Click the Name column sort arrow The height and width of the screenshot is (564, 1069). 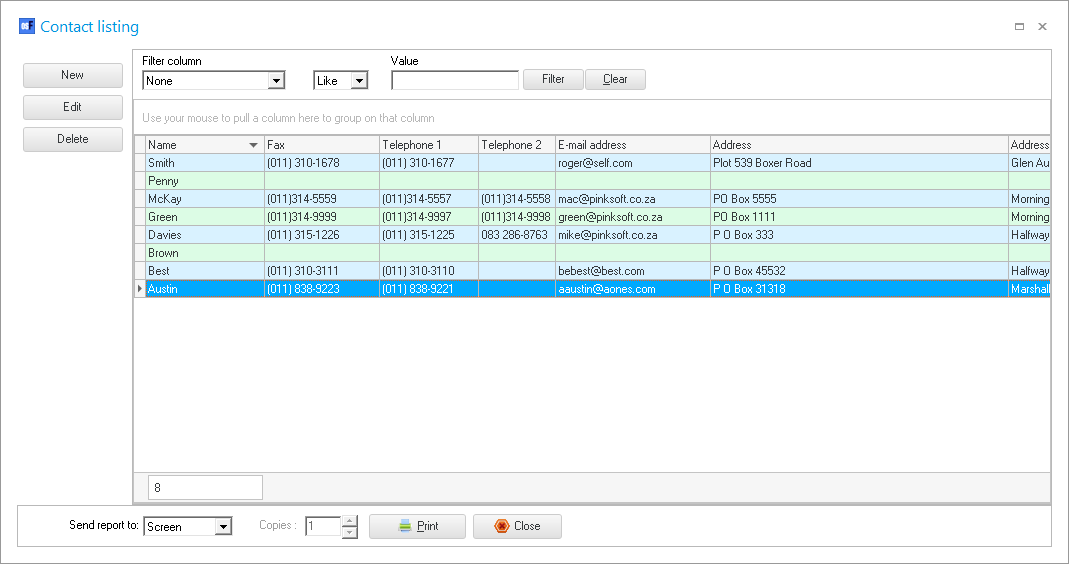253,146
